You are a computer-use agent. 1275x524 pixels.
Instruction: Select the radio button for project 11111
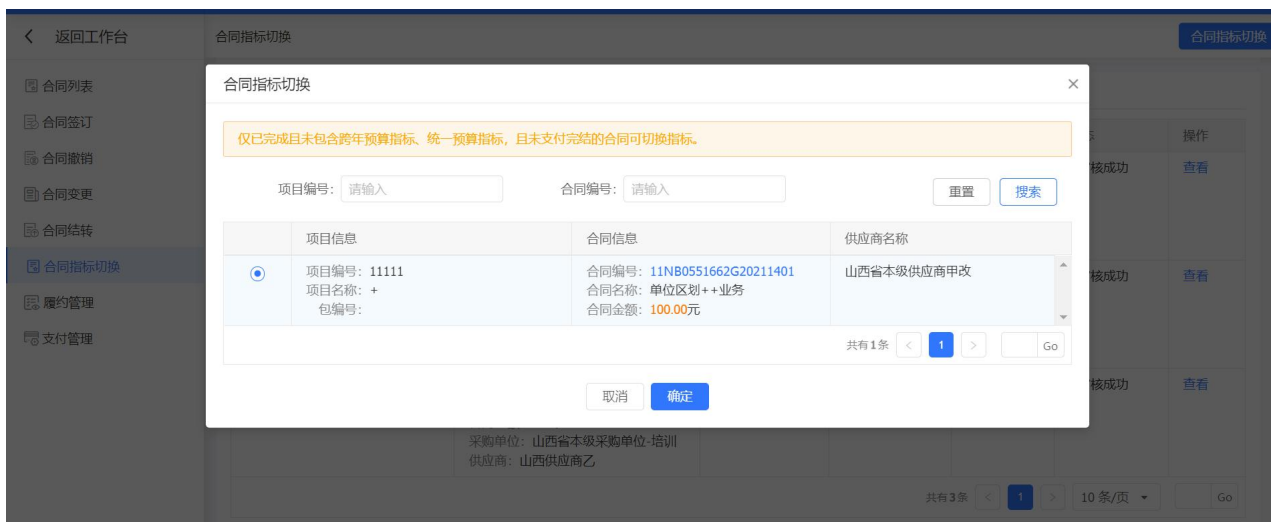pyautogui.click(x=258, y=273)
